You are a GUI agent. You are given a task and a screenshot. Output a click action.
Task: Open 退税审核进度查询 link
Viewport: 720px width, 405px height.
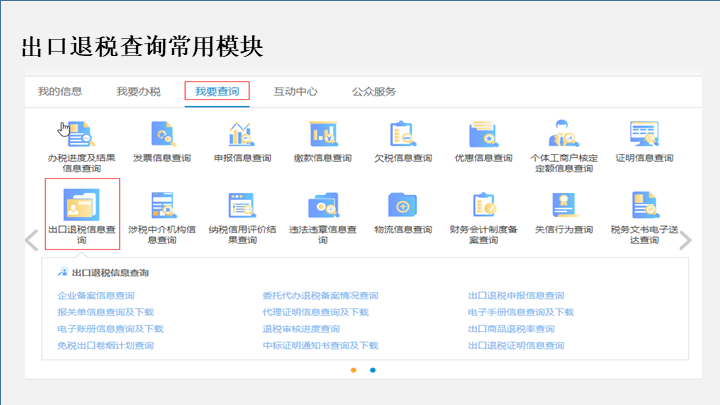click(x=301, y=329)
